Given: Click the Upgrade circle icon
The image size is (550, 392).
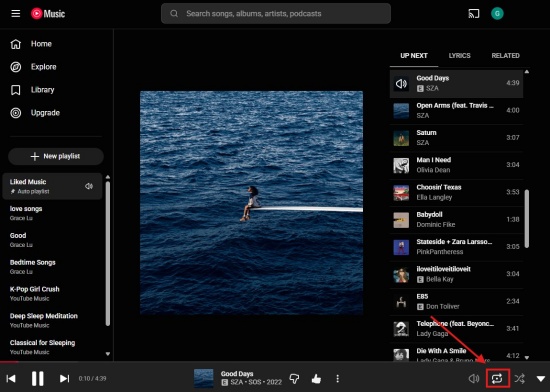Looking at the screenshot, I should click(x=15, y=113).
